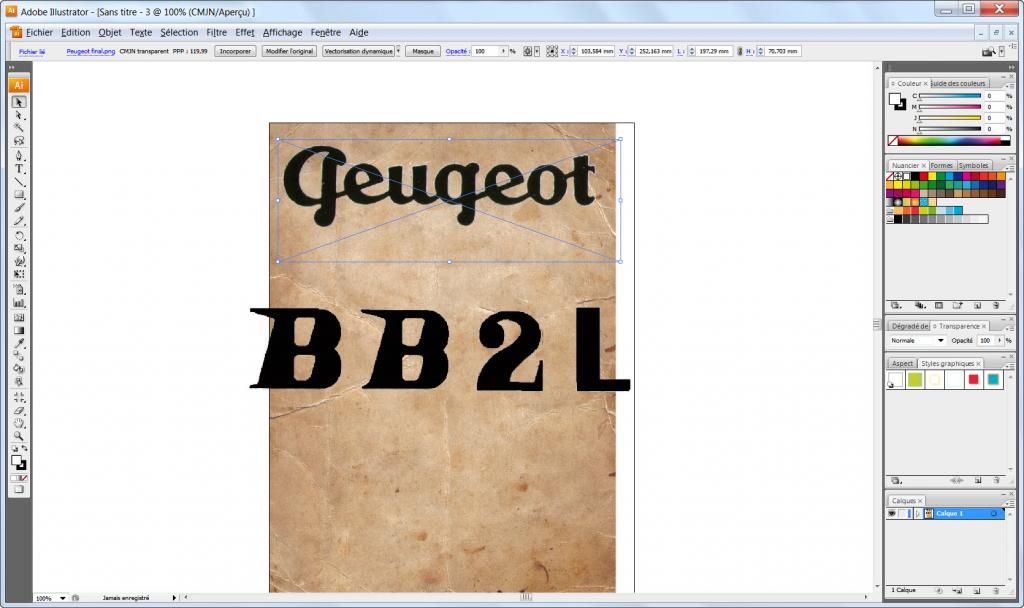The image size is (1024, 608).
Task: Create a new layer in Calques panel
Action: [977, 590]
